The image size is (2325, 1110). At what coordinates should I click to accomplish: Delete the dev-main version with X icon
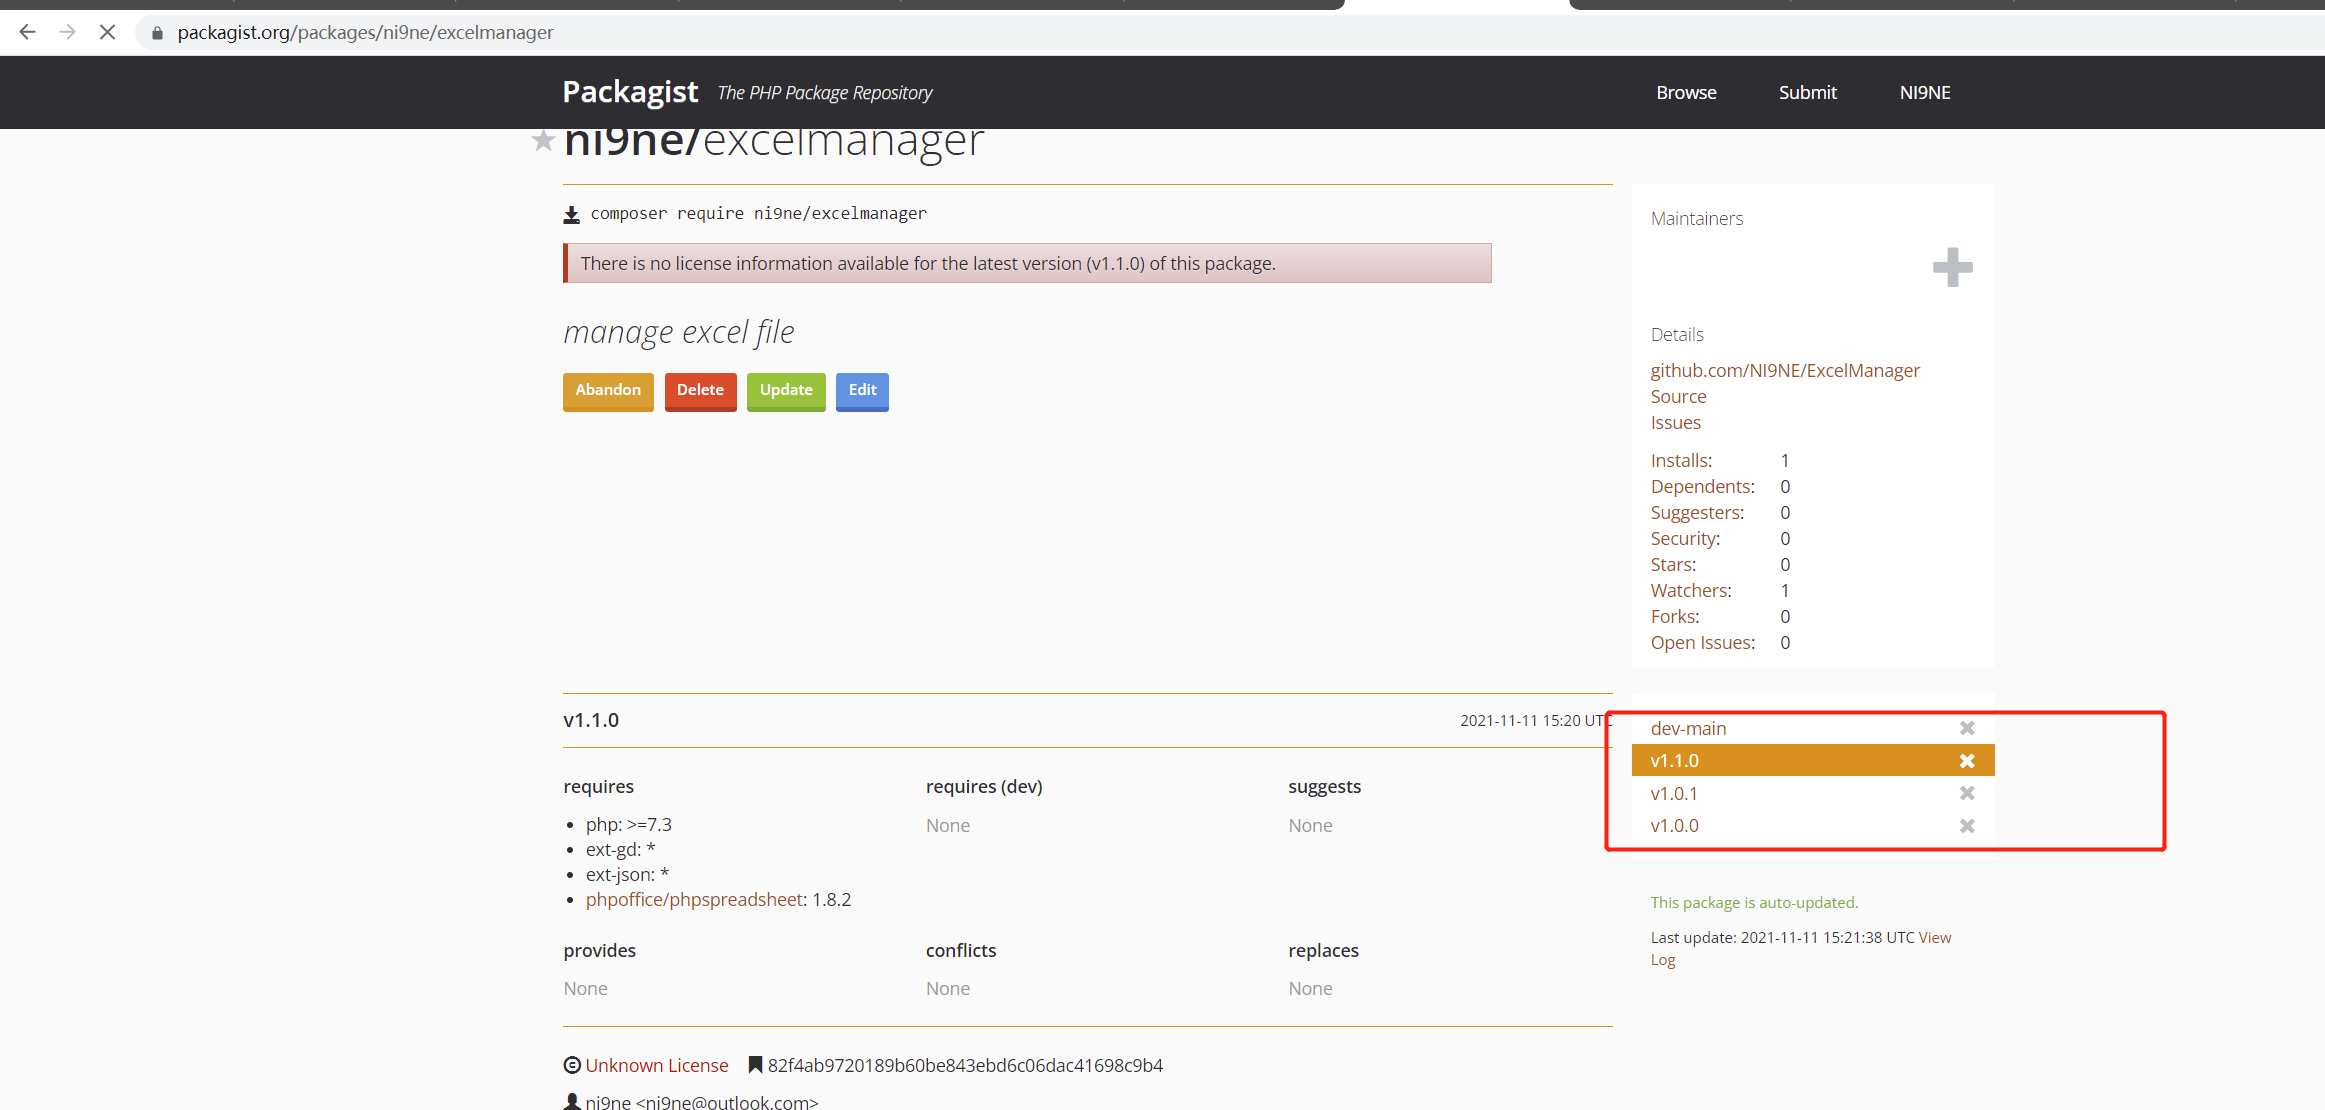click(1966, 728)
